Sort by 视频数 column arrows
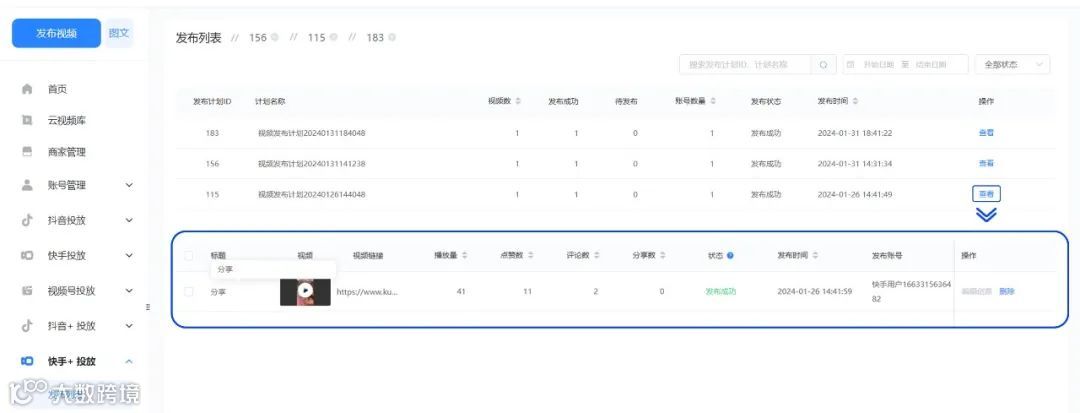The image size is (1080, 413). tap(518, 101)
